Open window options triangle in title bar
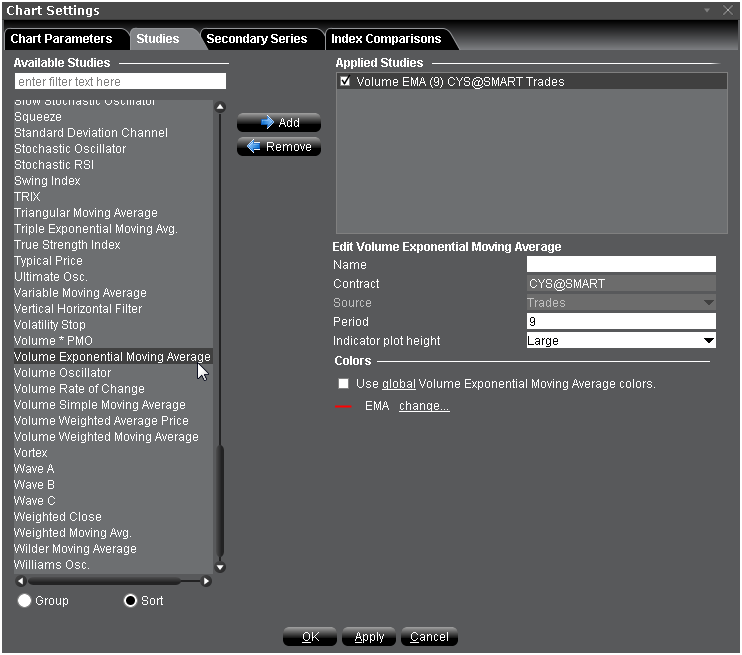 pos(707,10)
